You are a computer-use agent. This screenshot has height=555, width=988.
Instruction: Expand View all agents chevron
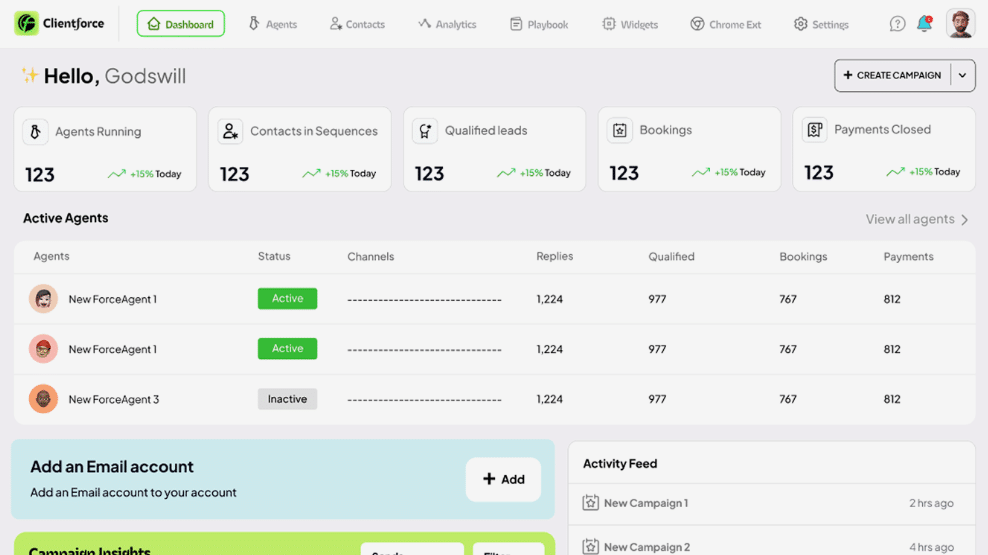point(964,220)
